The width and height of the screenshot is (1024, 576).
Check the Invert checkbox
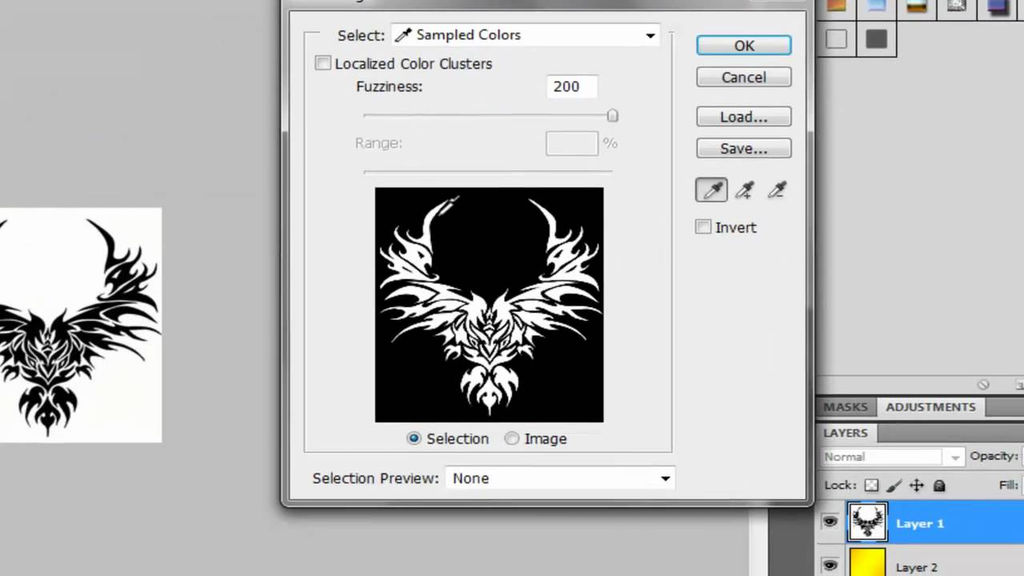(x=704, y=227)
